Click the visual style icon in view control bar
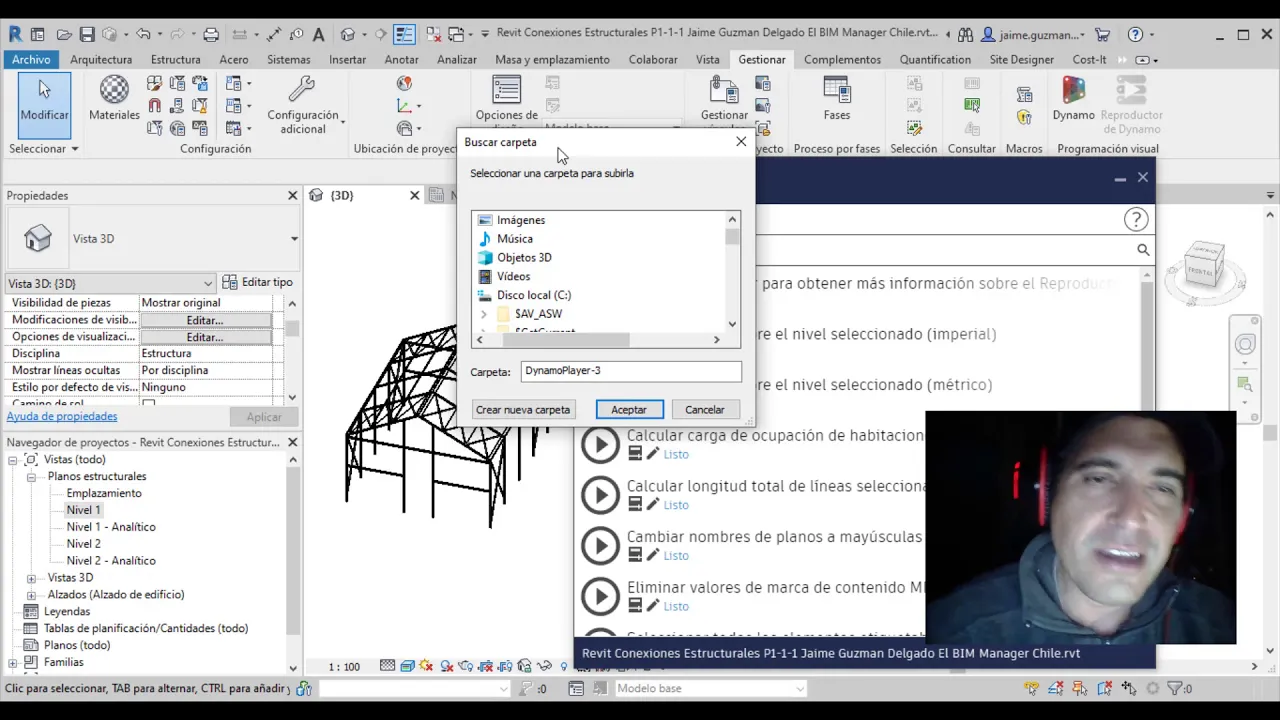Viewport: 1280px width, 720px height. [407, 666]
